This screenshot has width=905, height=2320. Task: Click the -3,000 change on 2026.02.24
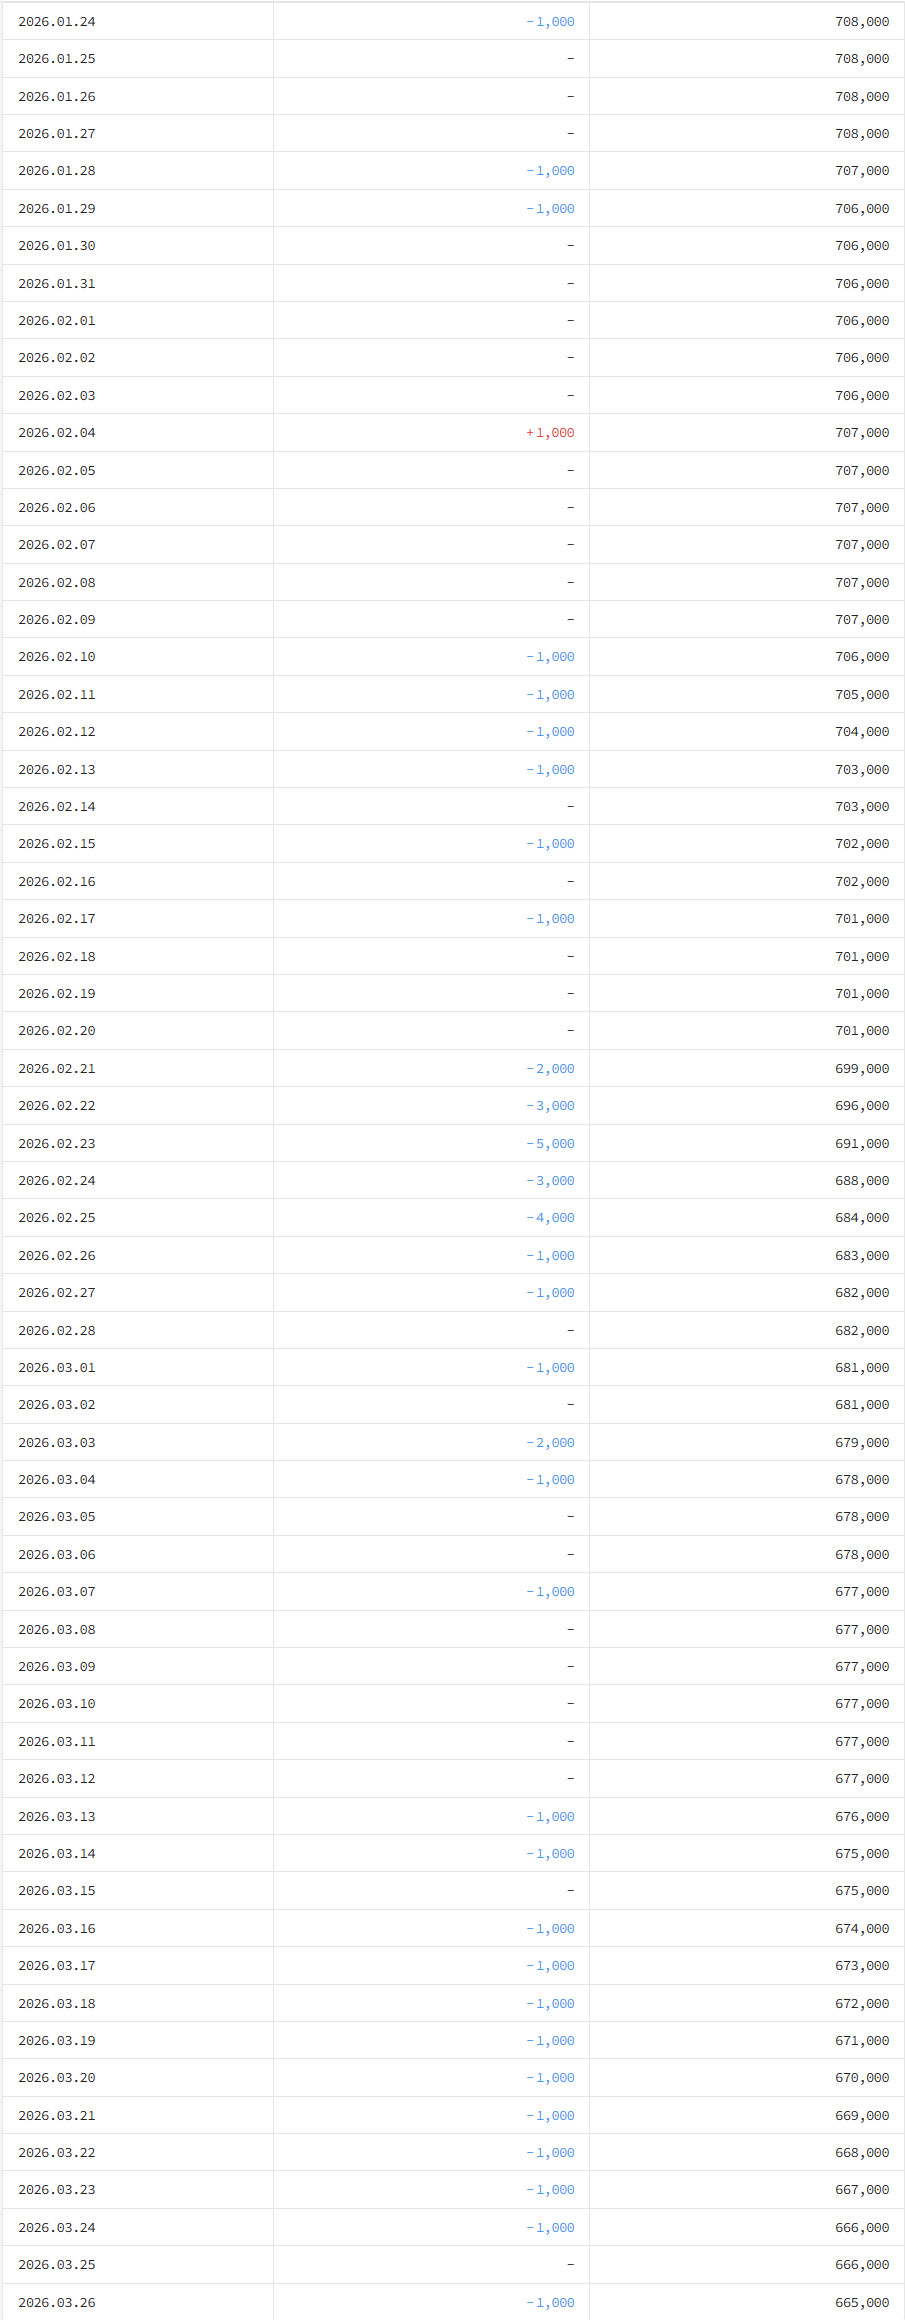tap(550, 1181)
